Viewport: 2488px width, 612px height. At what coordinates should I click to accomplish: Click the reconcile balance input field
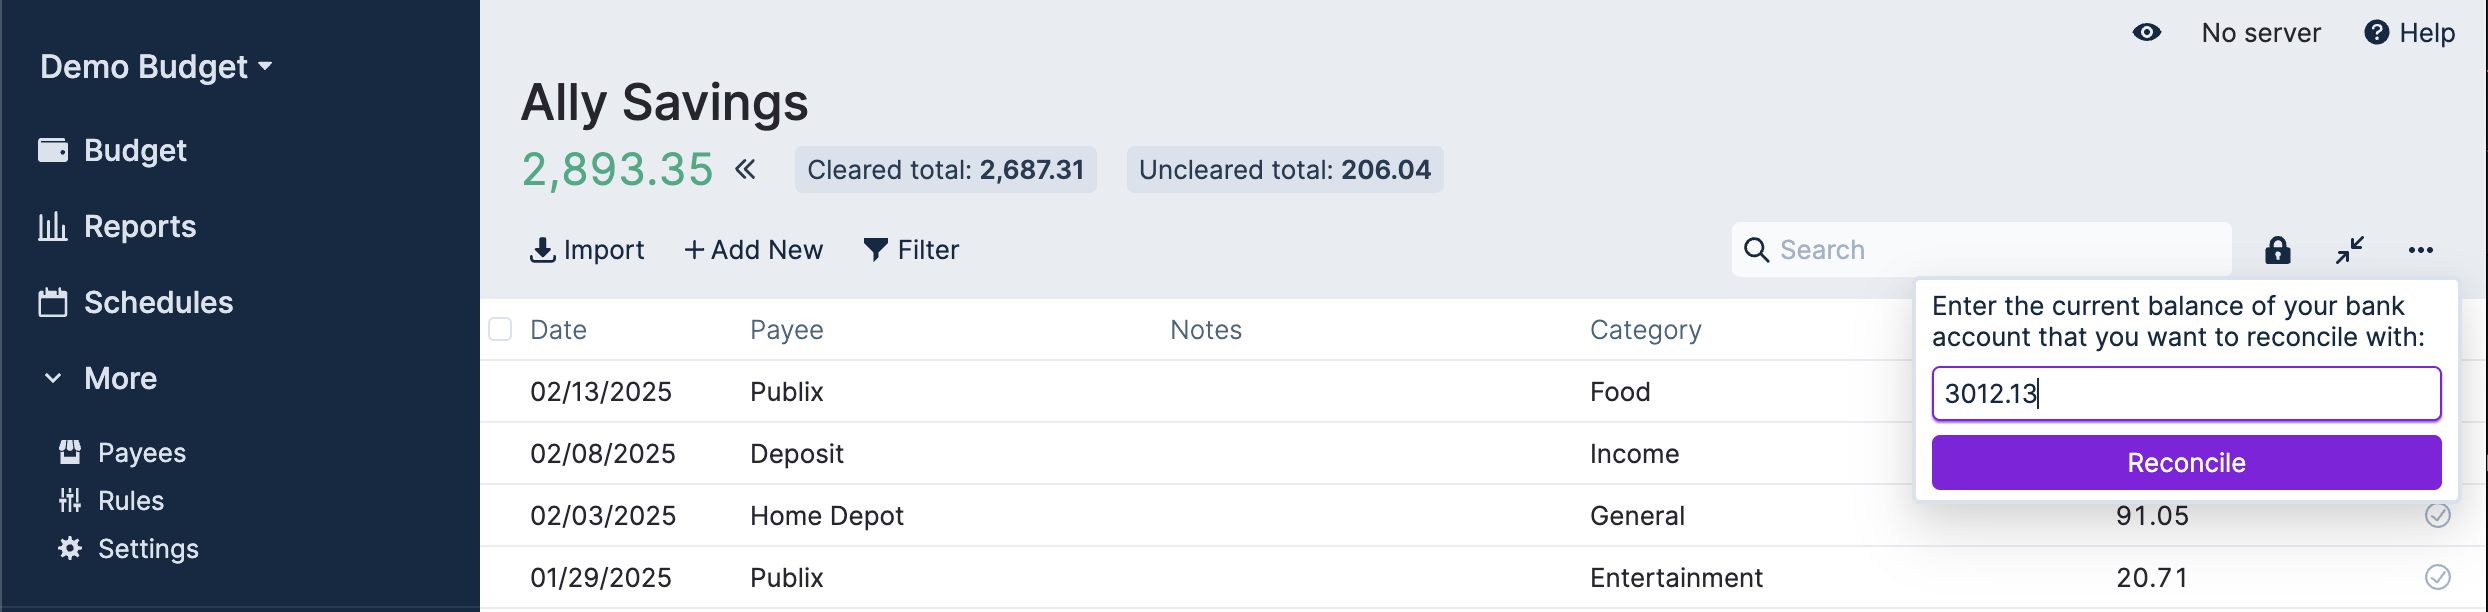pos(2186,394)
